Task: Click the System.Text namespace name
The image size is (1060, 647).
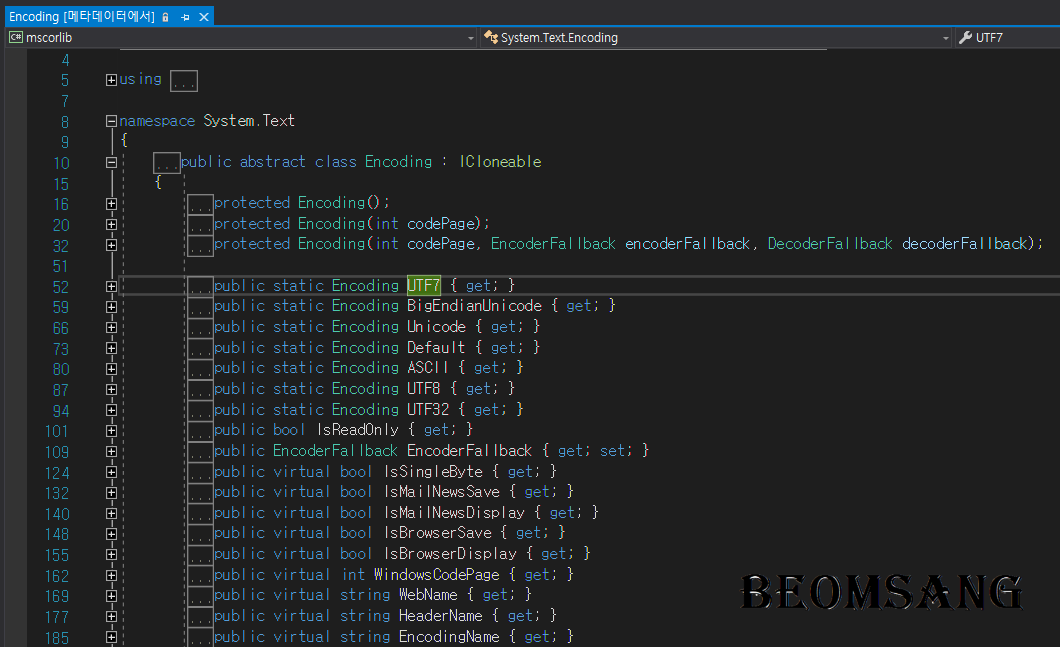Action: [249, 120]
